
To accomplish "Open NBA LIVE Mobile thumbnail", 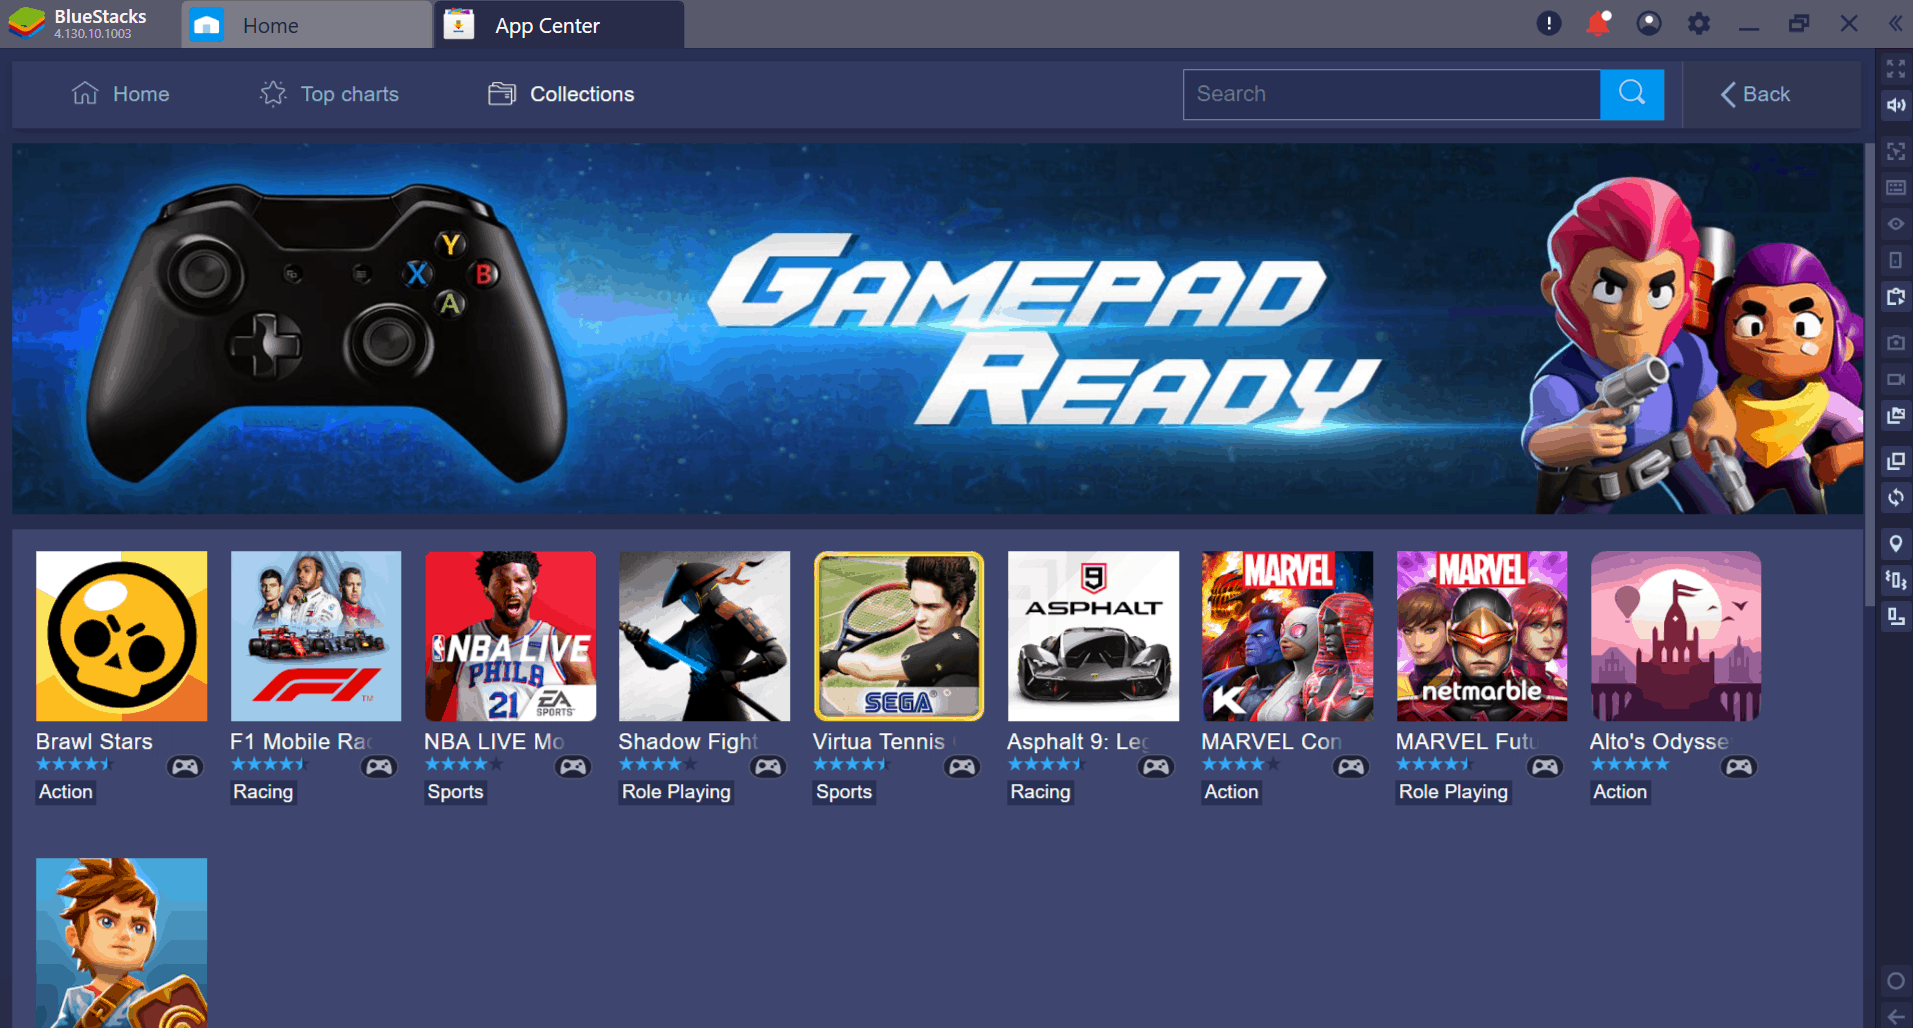I will (x=510, y=636).
